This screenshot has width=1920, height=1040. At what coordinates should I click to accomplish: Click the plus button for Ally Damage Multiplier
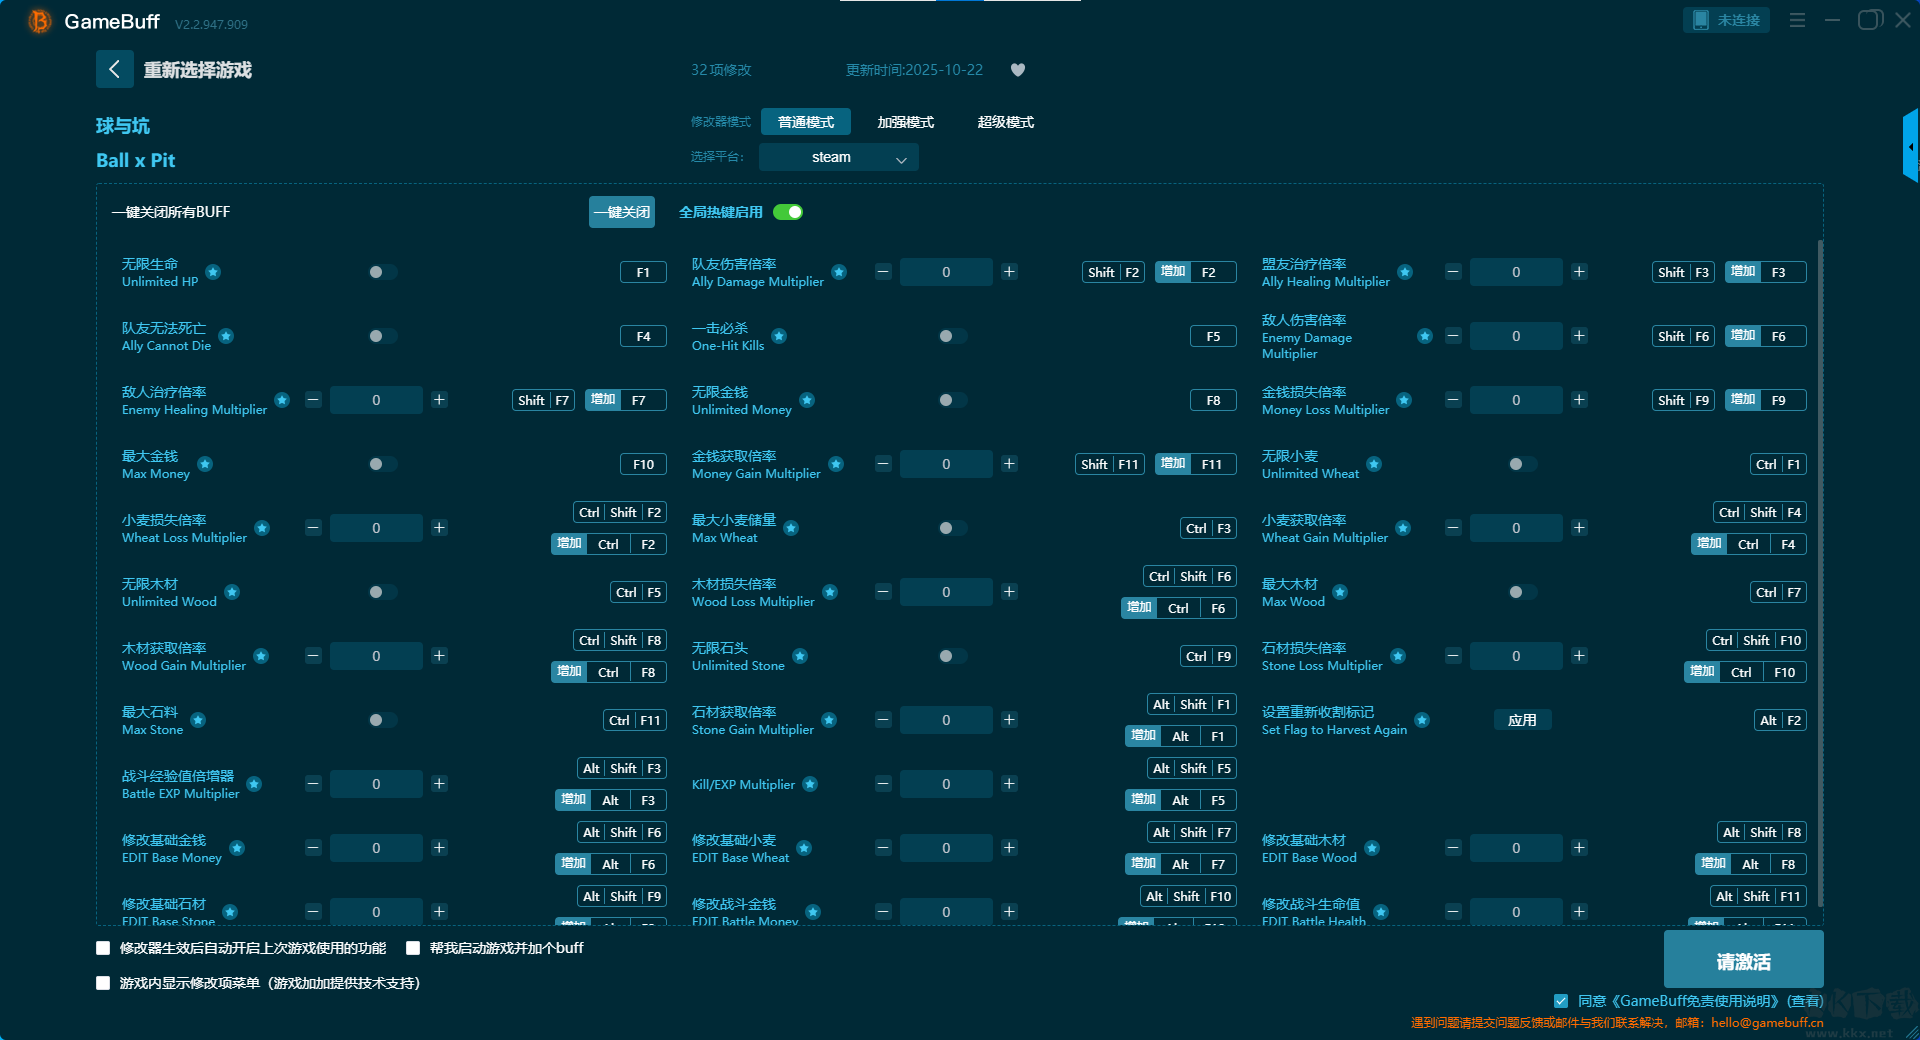[1009, 272]
